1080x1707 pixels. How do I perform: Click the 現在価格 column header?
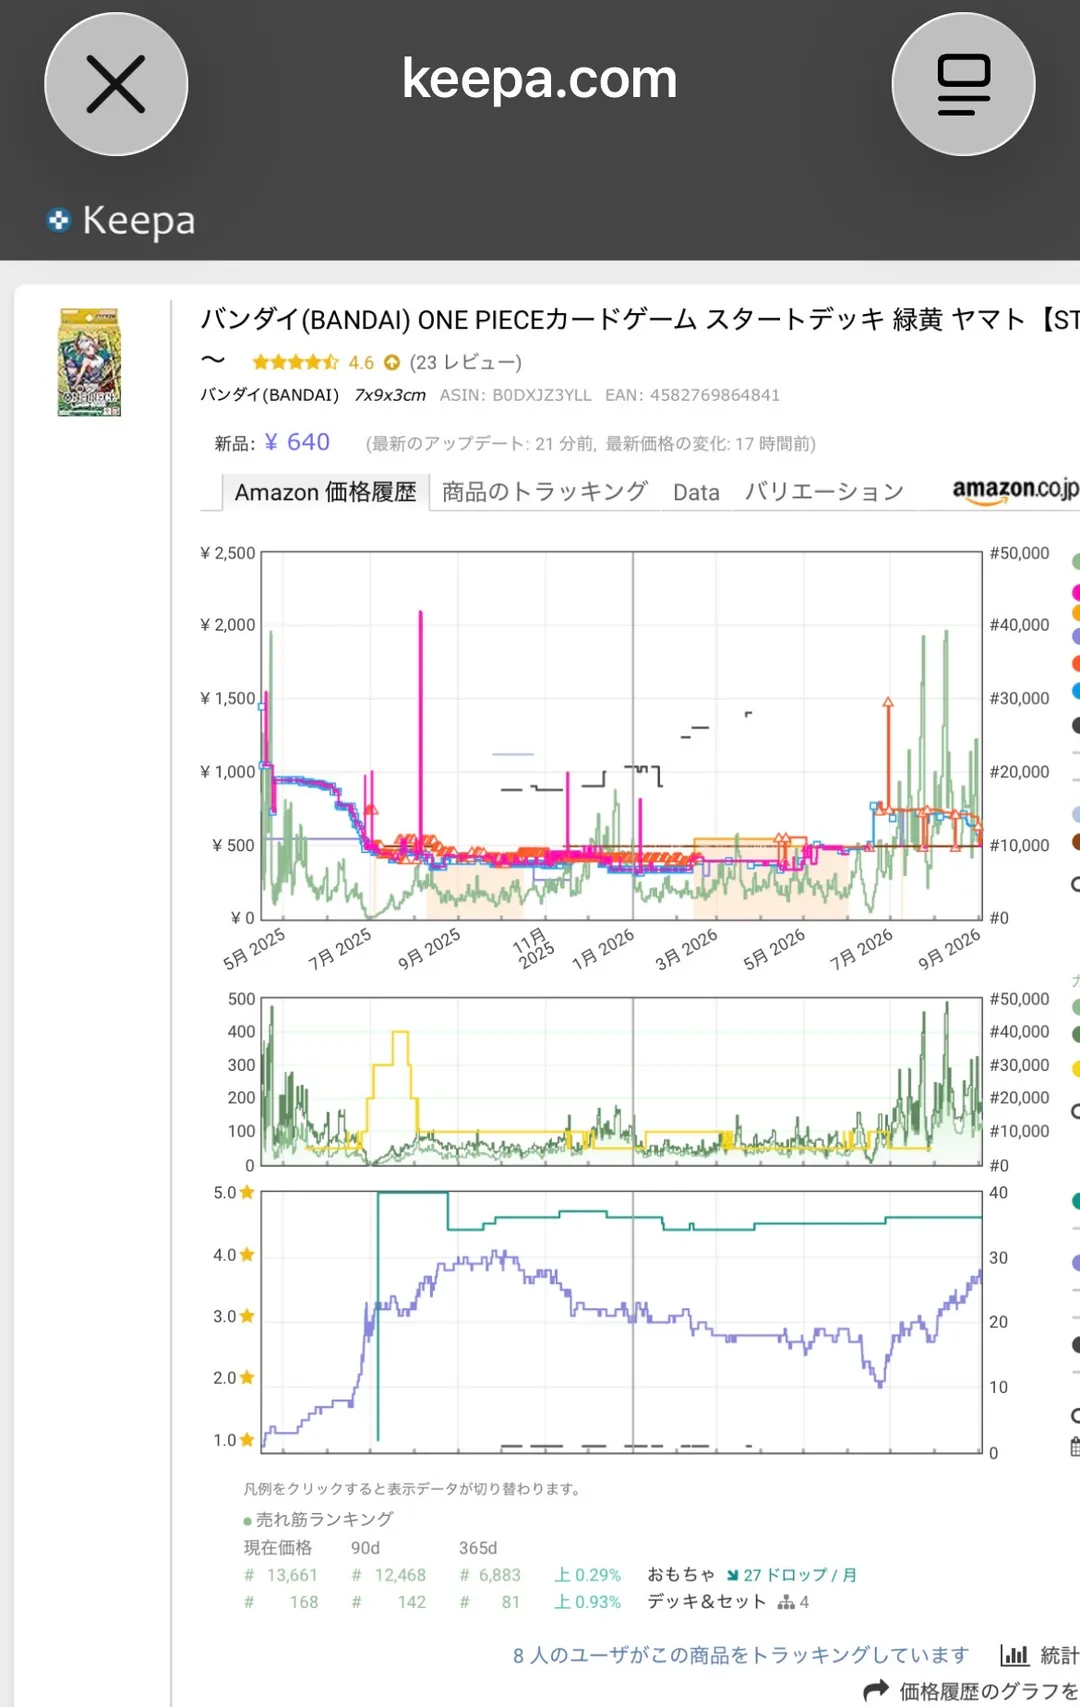pos(278,1548)
